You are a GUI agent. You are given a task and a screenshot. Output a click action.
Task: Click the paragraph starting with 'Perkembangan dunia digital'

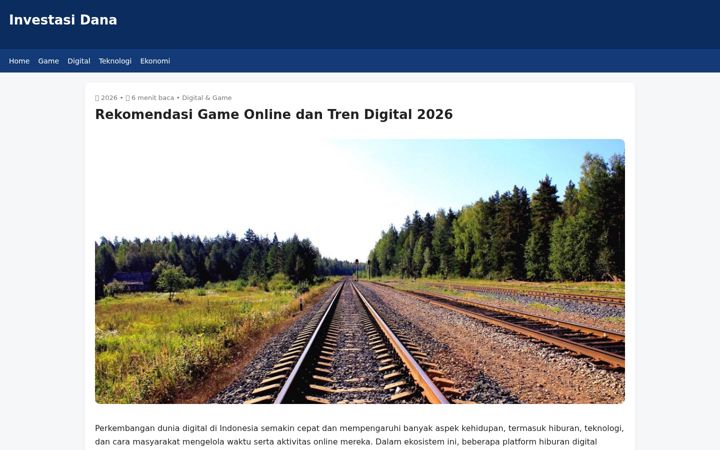(360, 435)
